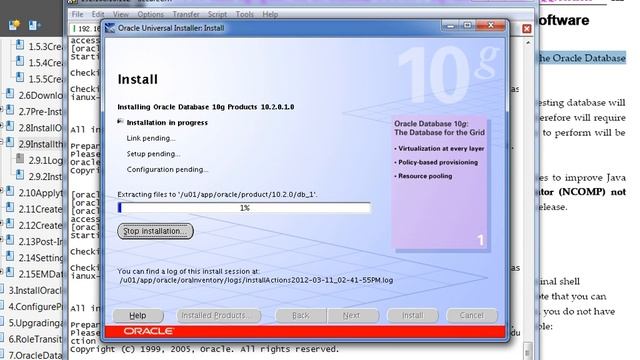Screen dimensions: 640x360
Task: Click the 'Link pending...' status line
Action: tap(151, 138)
